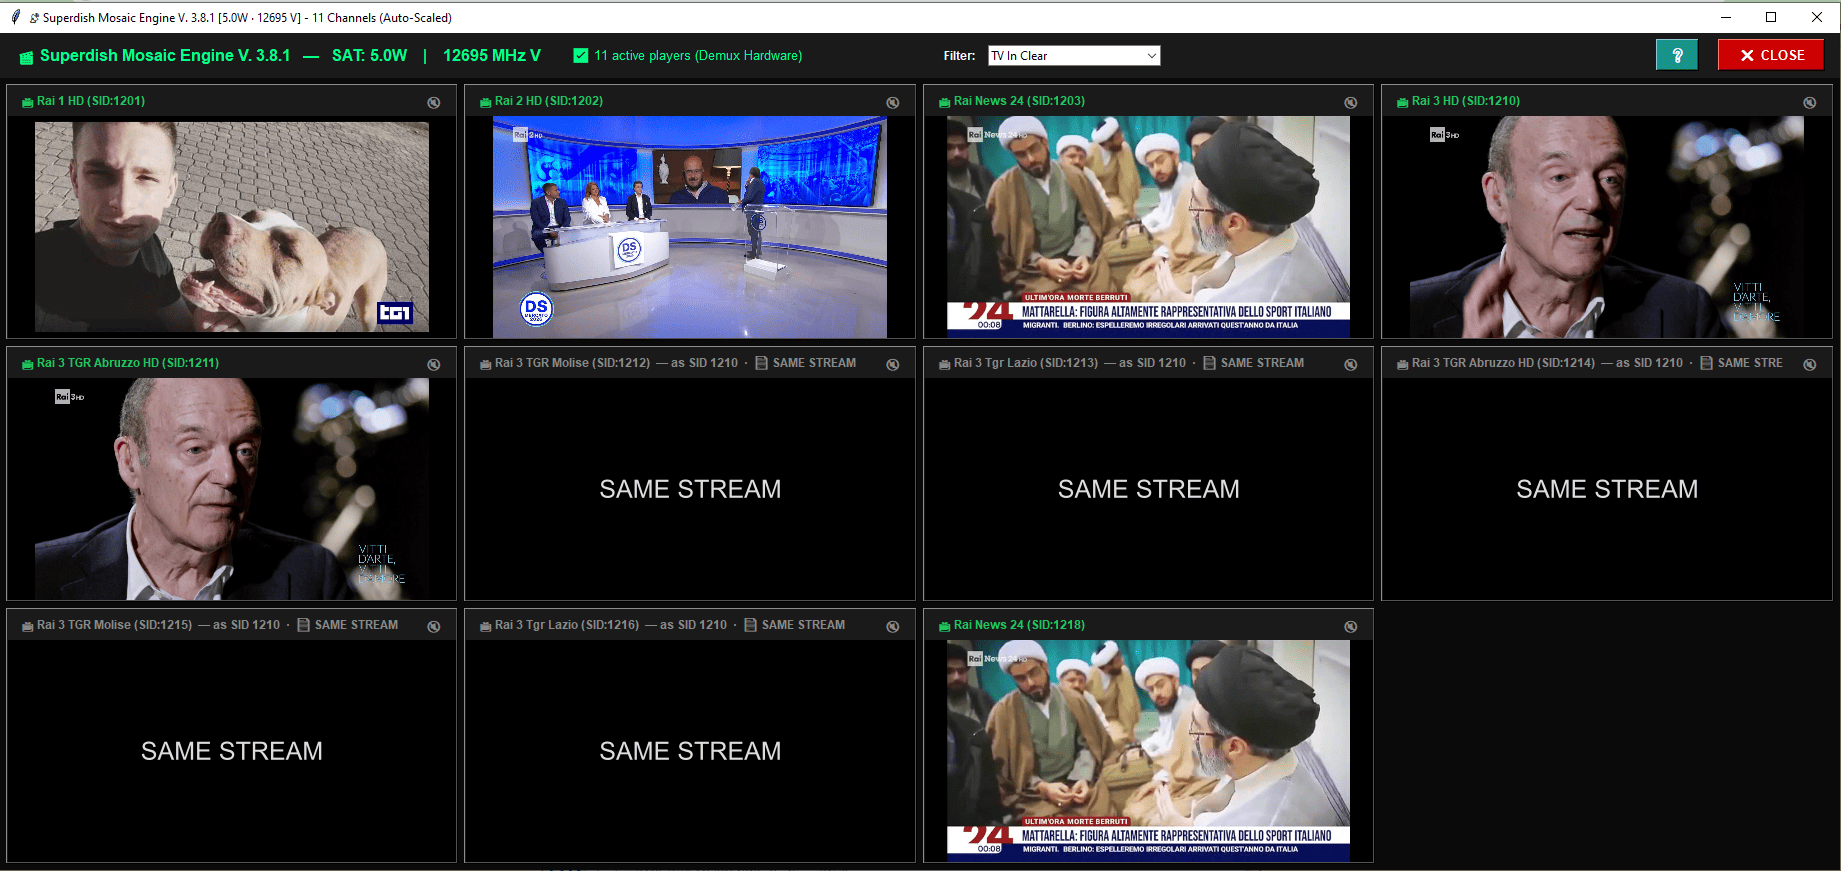
Task: Select the Rai 1 HD video thumbnail
Action: tap(232, 227)
